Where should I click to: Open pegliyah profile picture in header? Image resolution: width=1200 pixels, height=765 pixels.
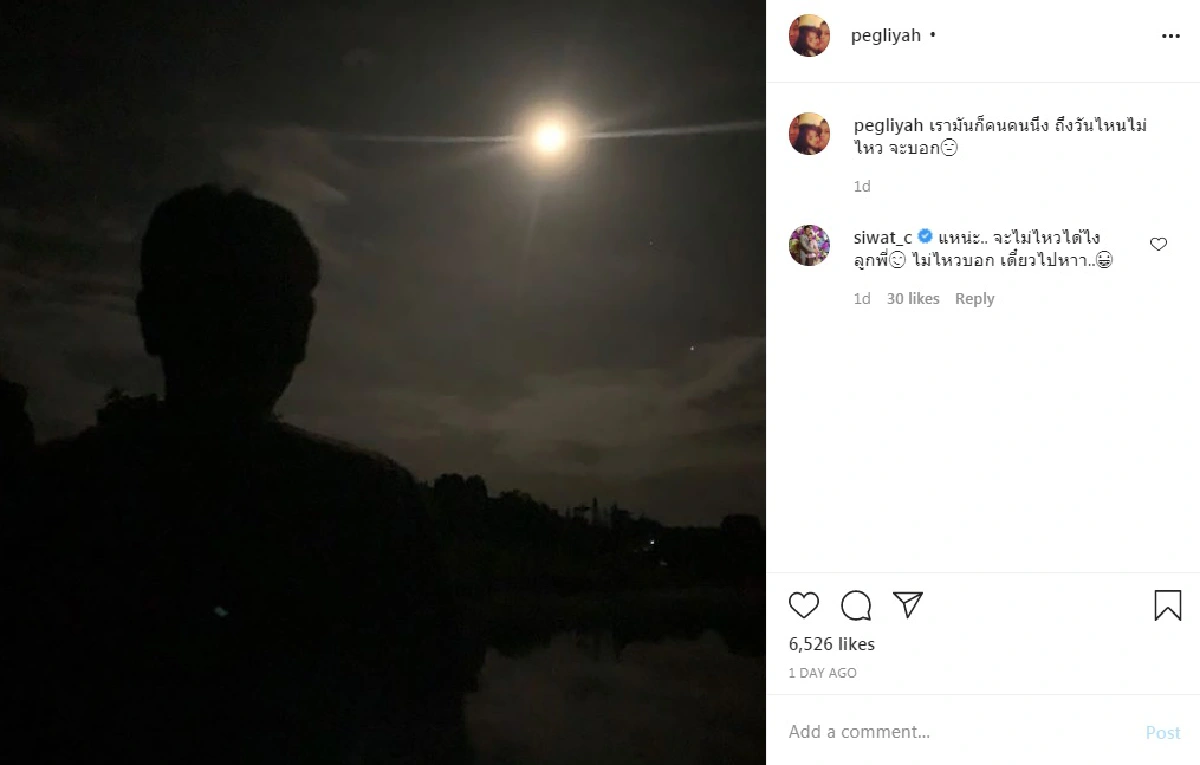pyautogui.click(x=810, y=36)
